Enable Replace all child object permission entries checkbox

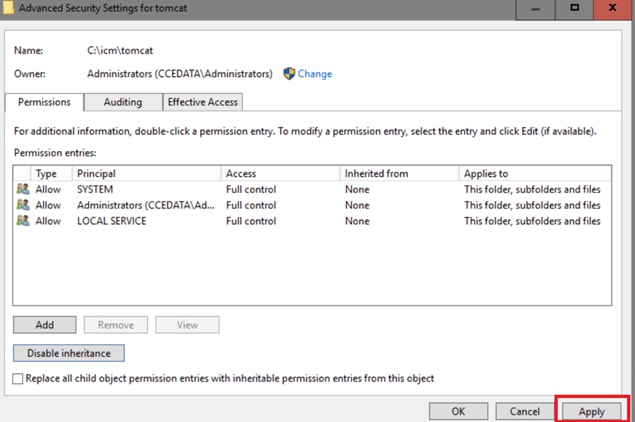point(18,379)
